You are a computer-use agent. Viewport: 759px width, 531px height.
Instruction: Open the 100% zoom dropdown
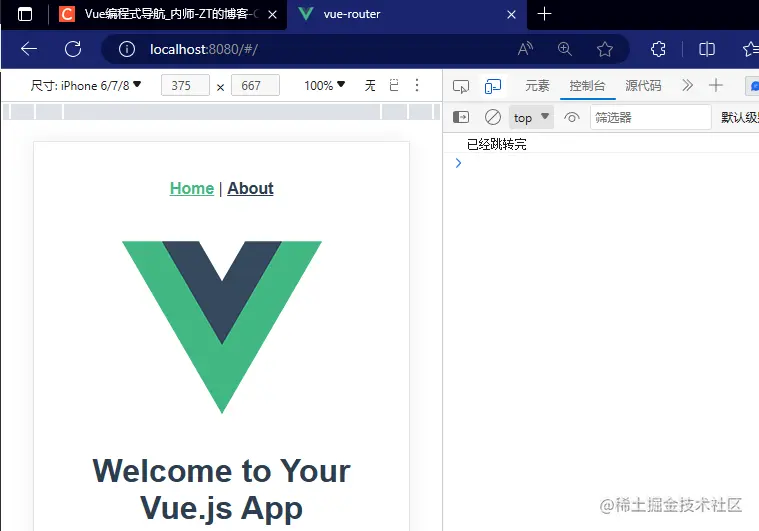click(324, 86)
